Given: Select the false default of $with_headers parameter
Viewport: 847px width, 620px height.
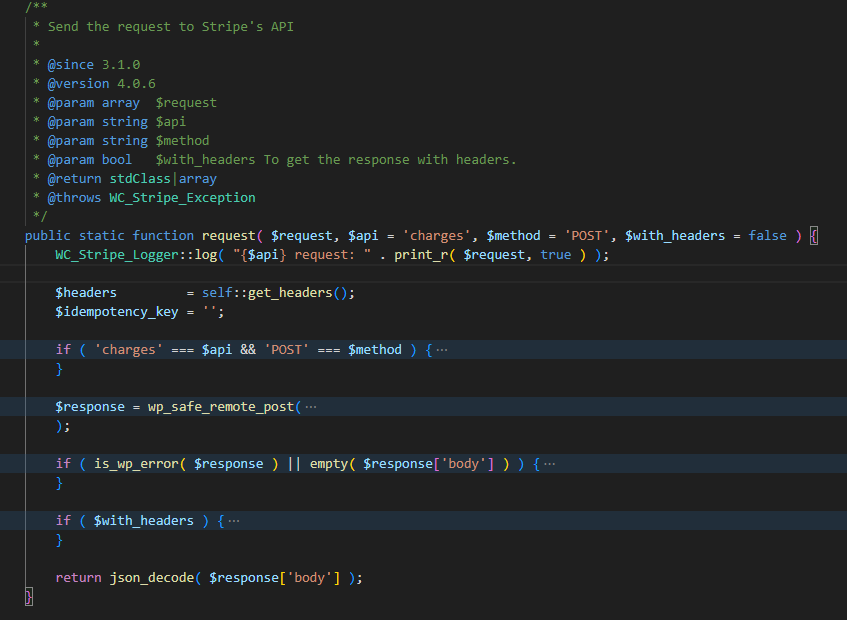Looking at the screenshot, I should coord(767,235).
